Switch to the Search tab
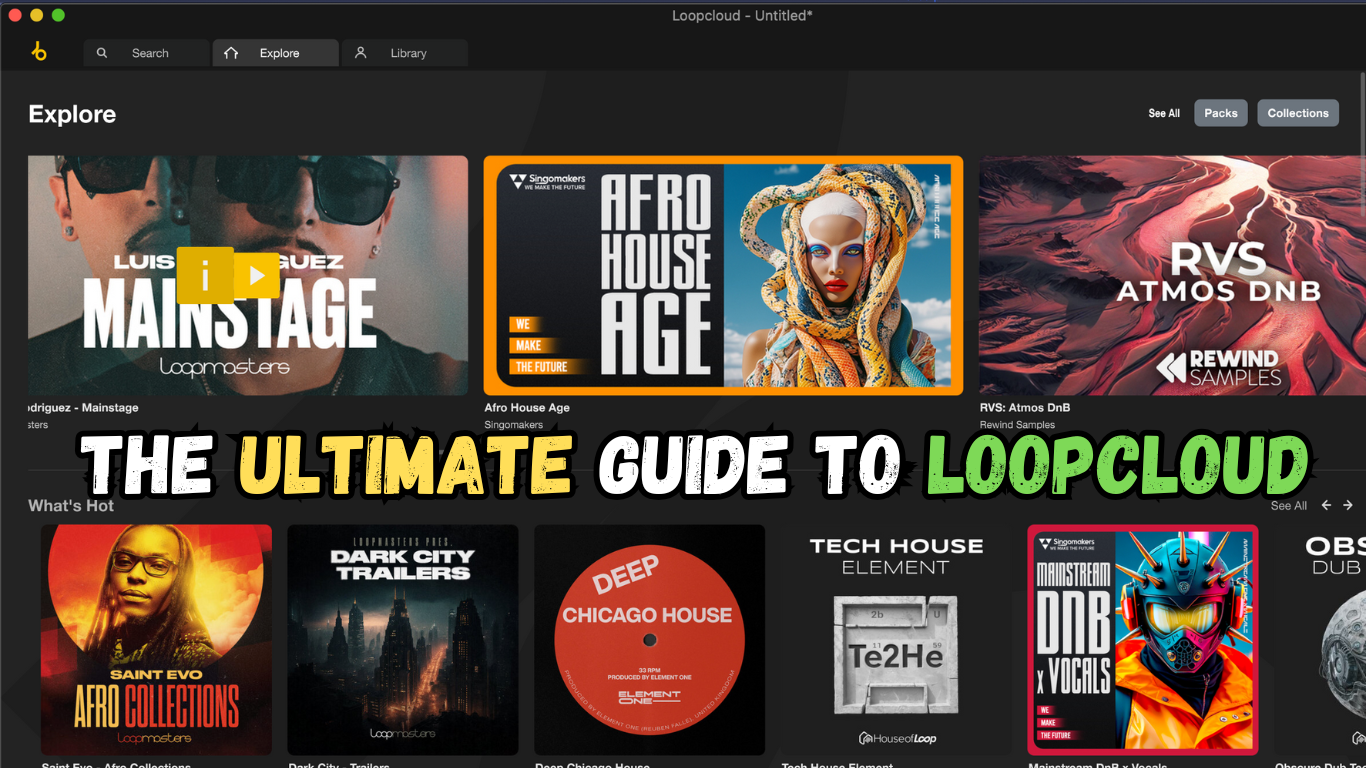This screenshot has height=768, width=1366. click(146, 52)
